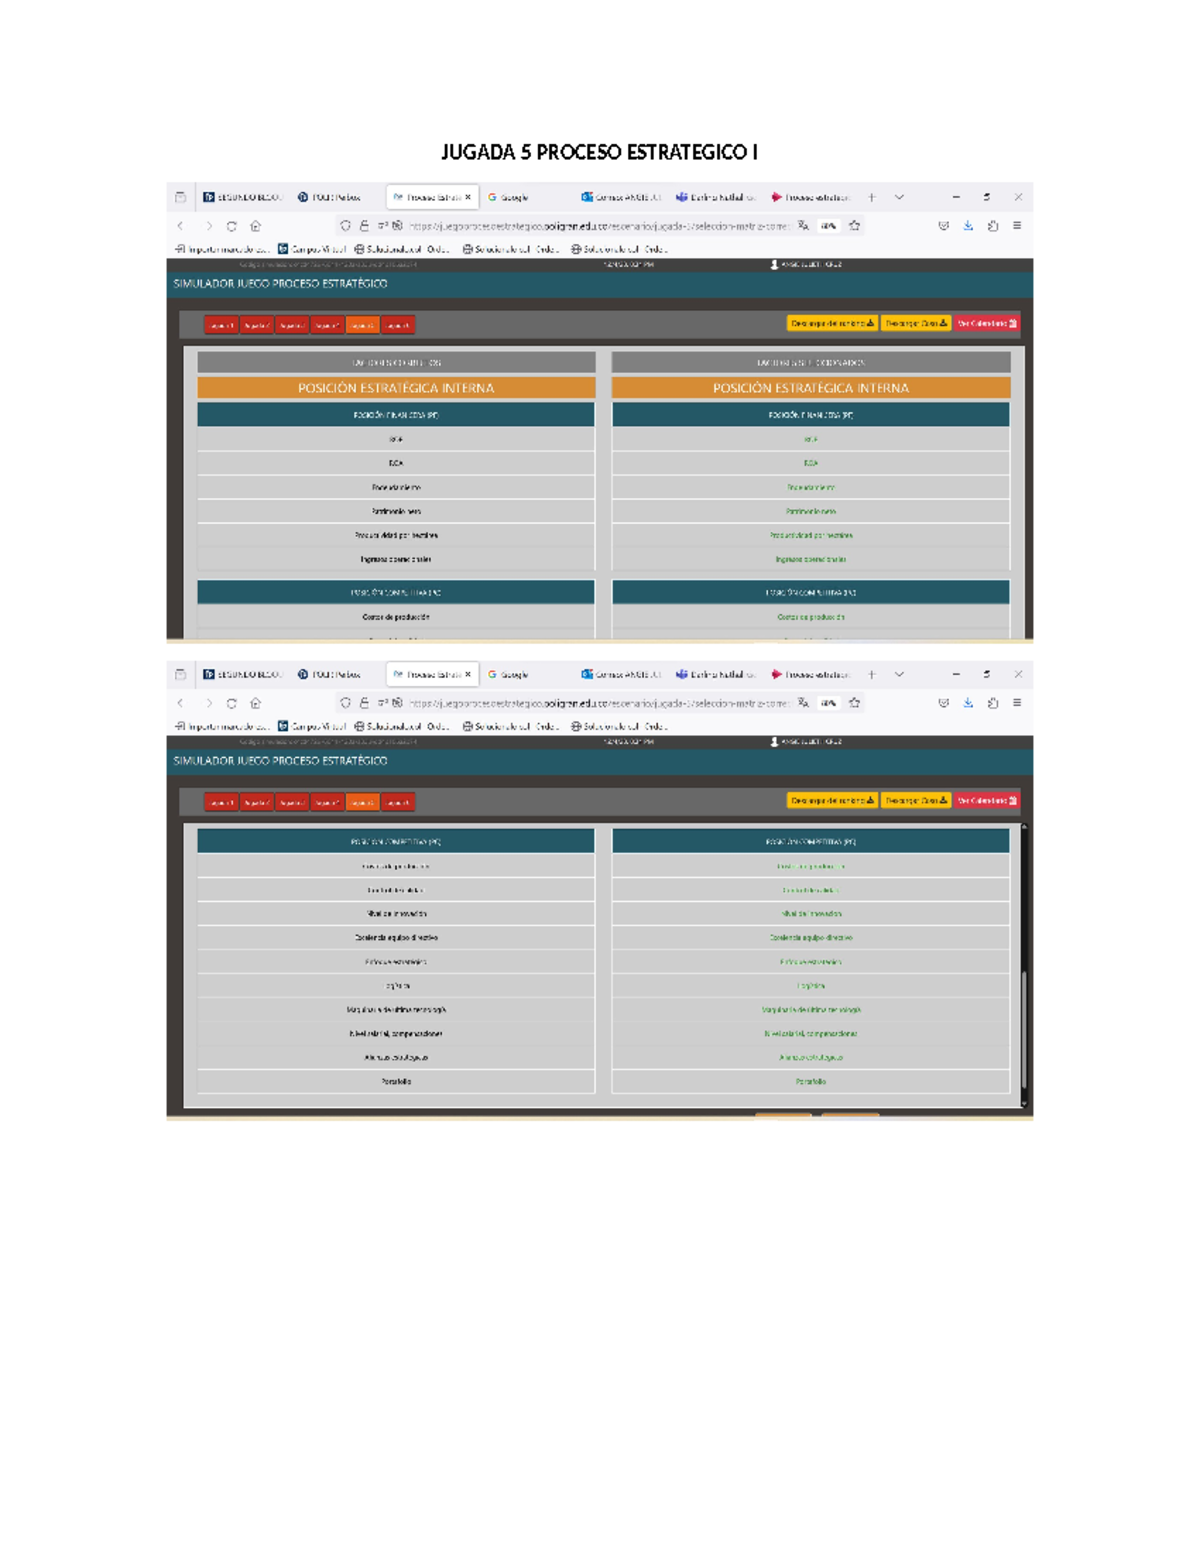Open the downloads arrow icon in the top browser toolbar

click(x=968, y=226)
